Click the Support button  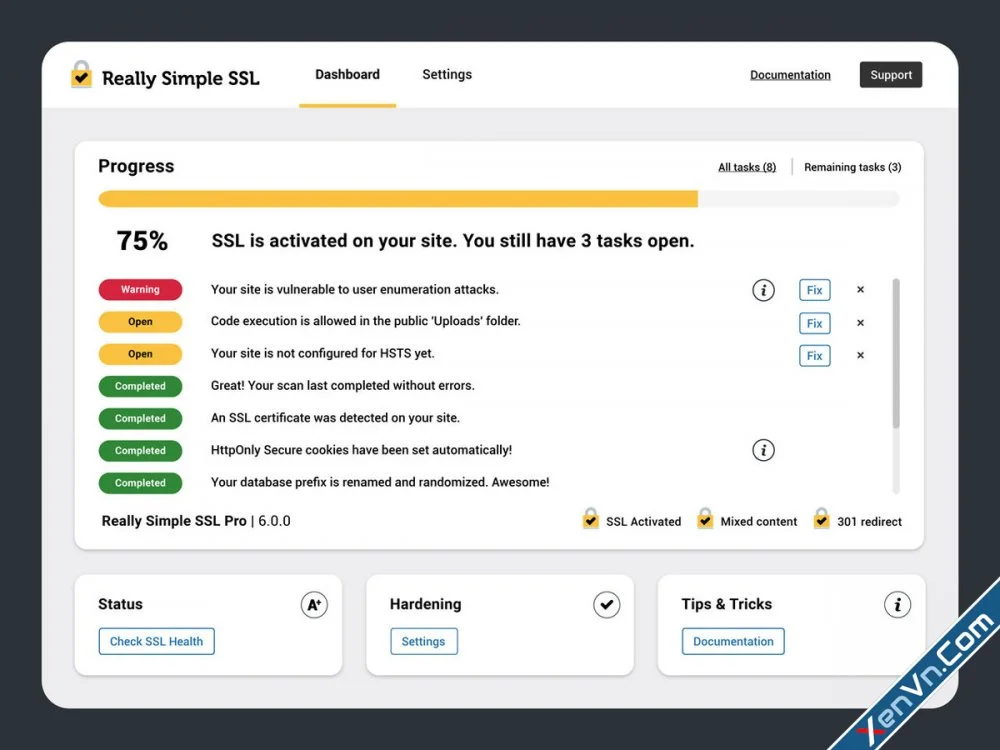click(891, 75)
